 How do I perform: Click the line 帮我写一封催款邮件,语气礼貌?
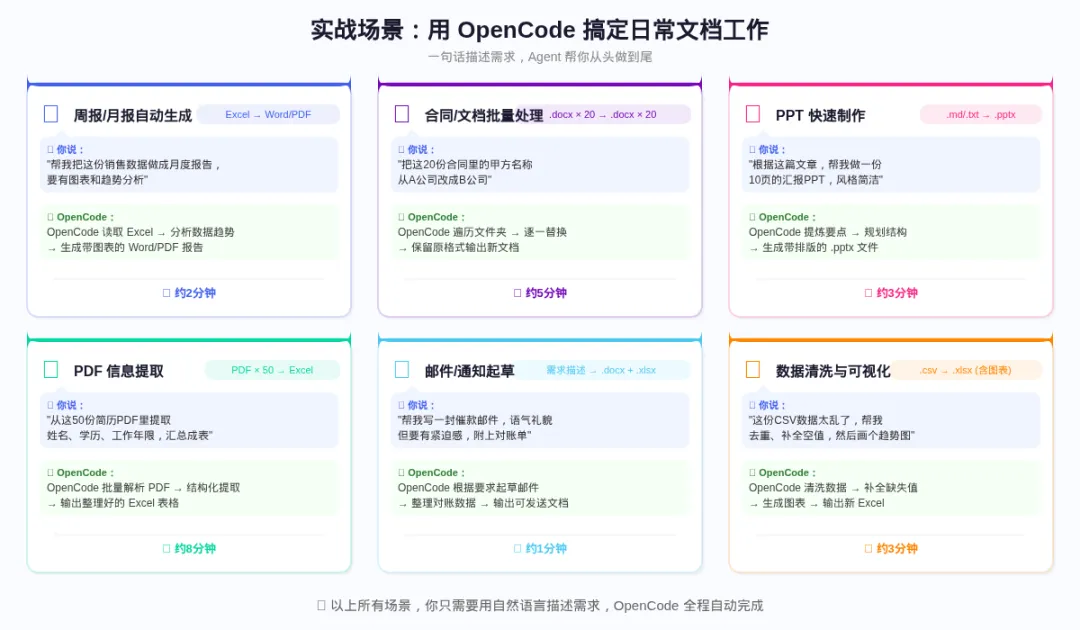(x=475, y=420)
